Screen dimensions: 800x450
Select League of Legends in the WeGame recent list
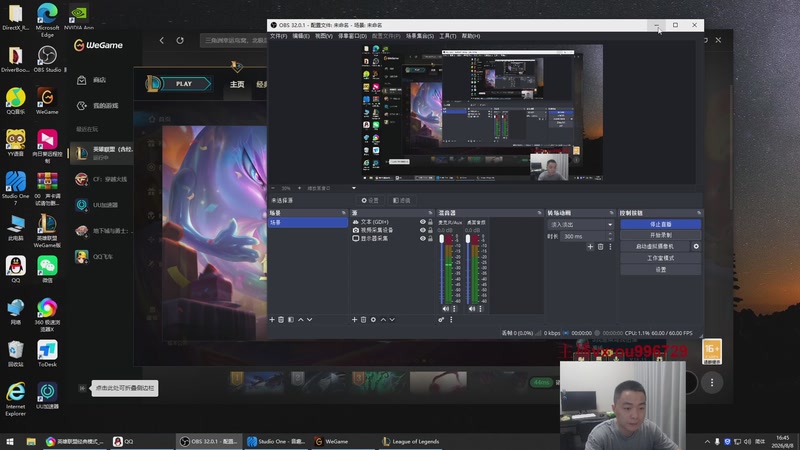(x=102, y=153)
